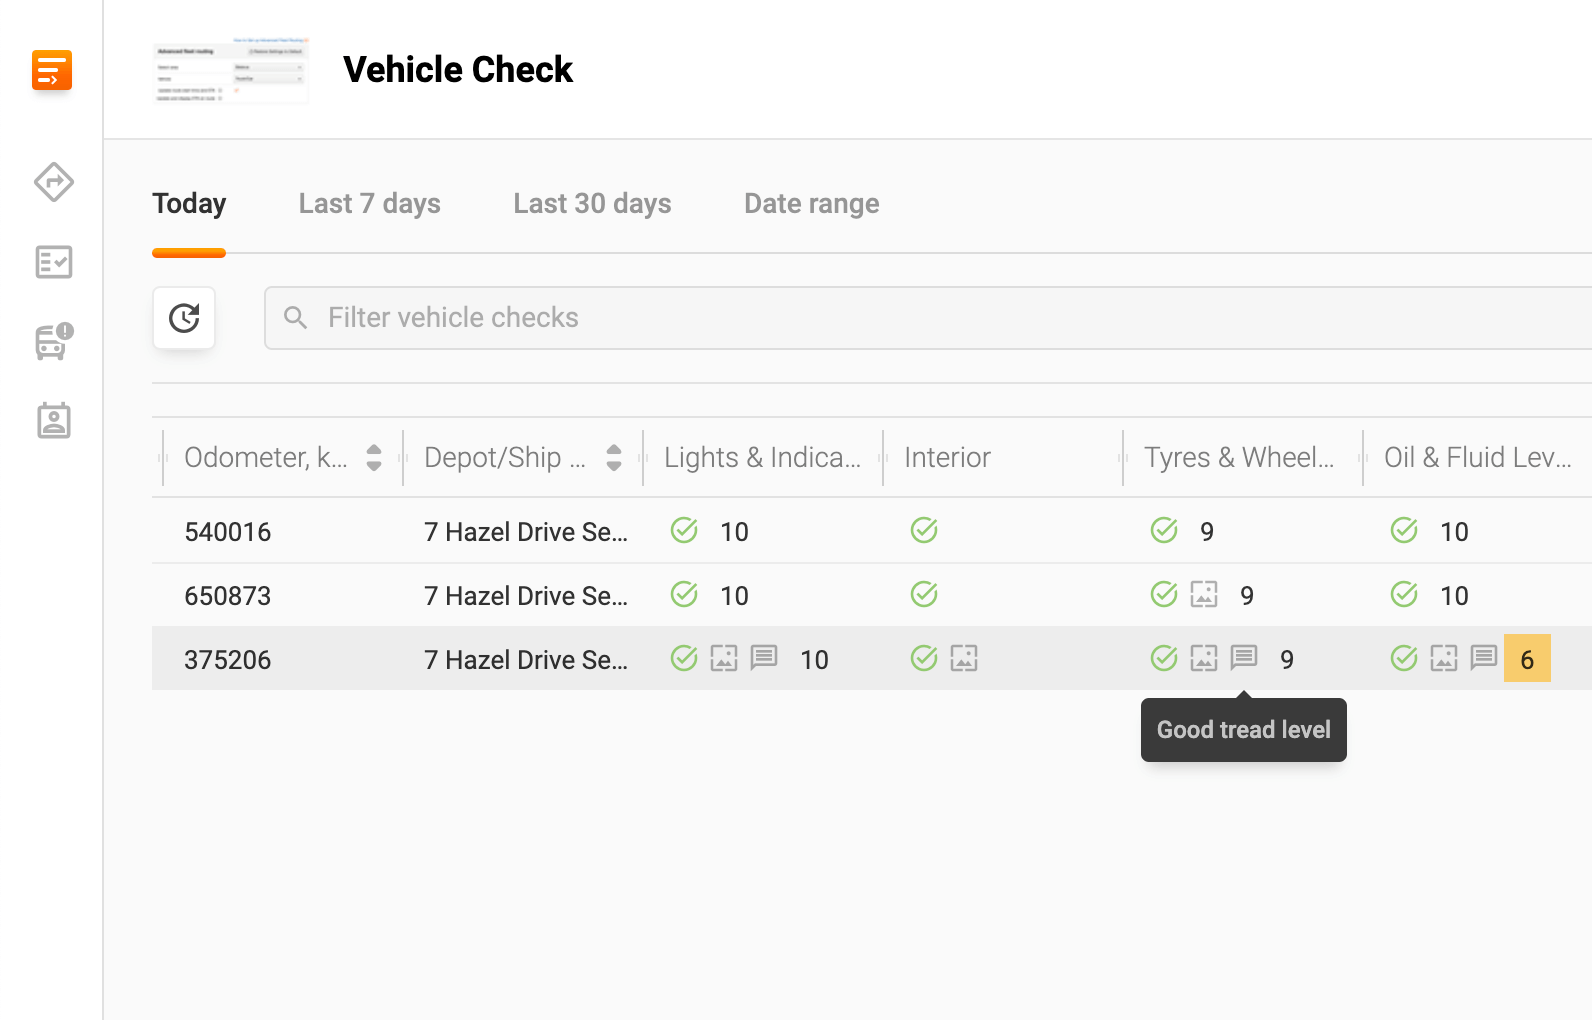Click the refresh vehicle checks button
This screenshot has width=1592, height=1020.
pyautogui.click(x=184, y=318)
